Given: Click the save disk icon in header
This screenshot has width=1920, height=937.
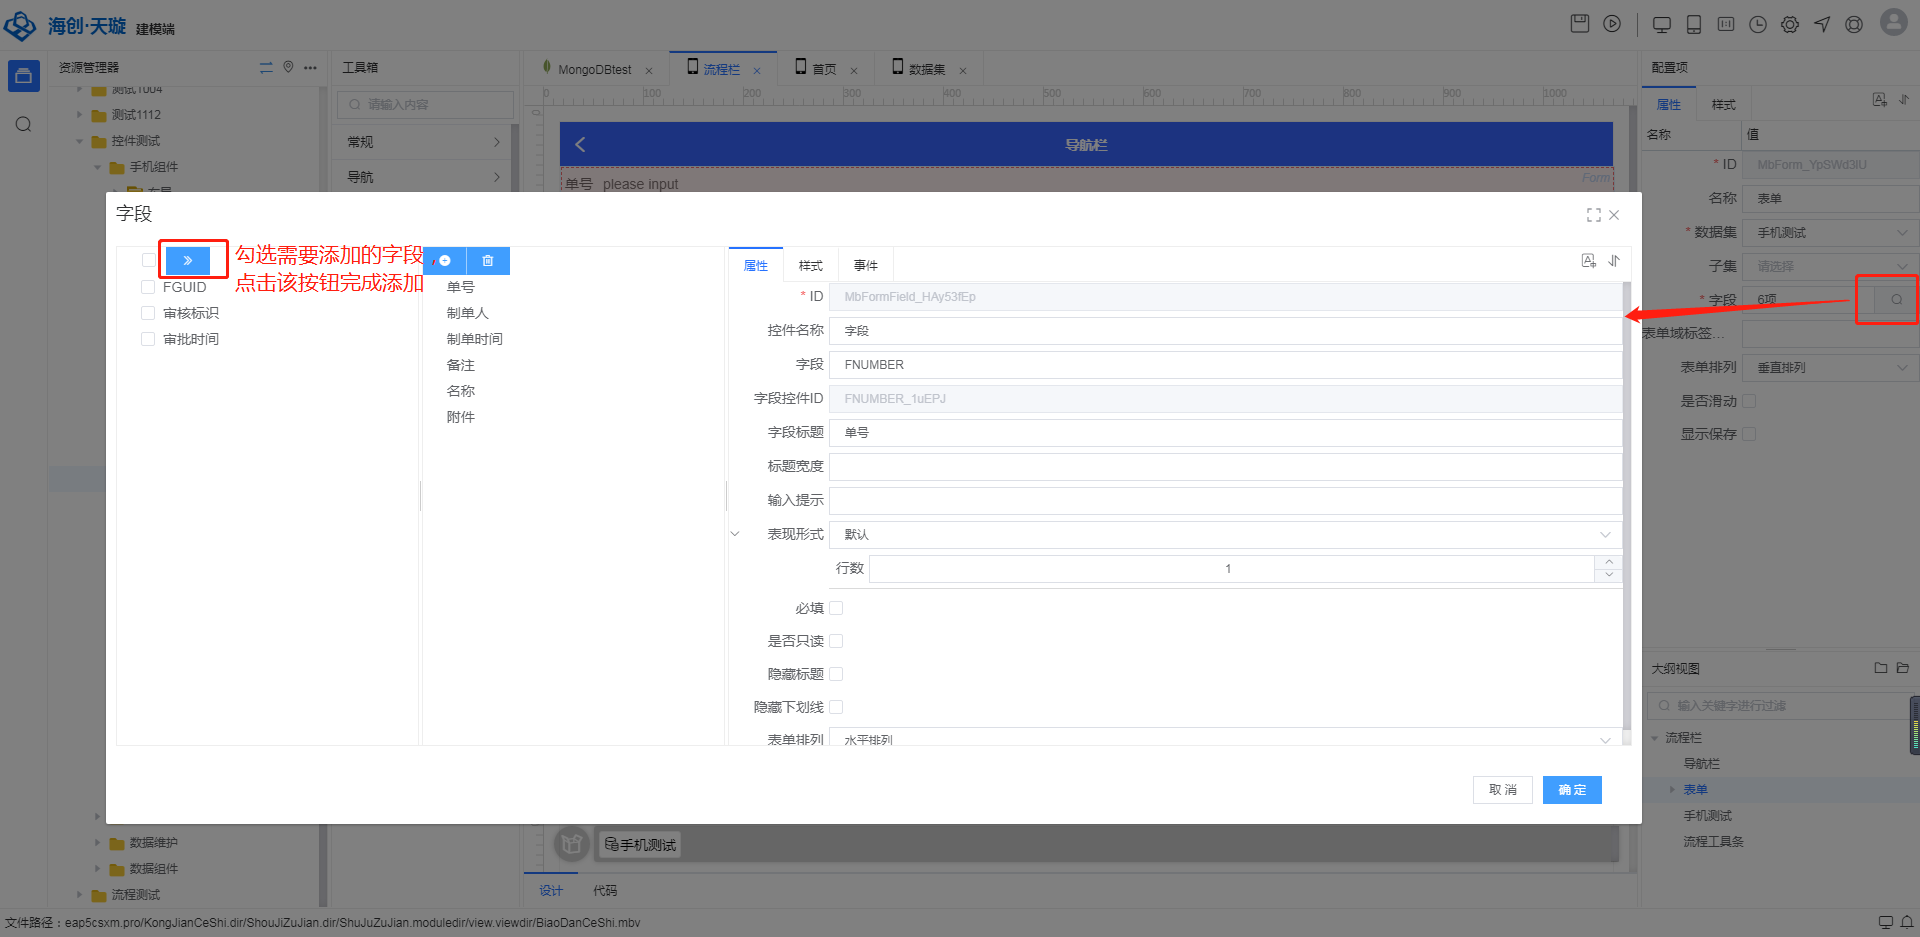Looking at the screenshot, I should click(x=1580, y=24).
